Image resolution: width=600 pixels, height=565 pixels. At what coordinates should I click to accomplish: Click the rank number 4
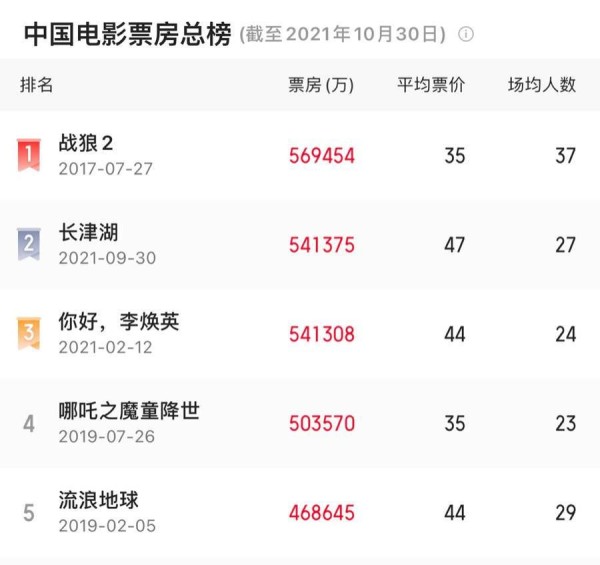[x=29, y=423]
